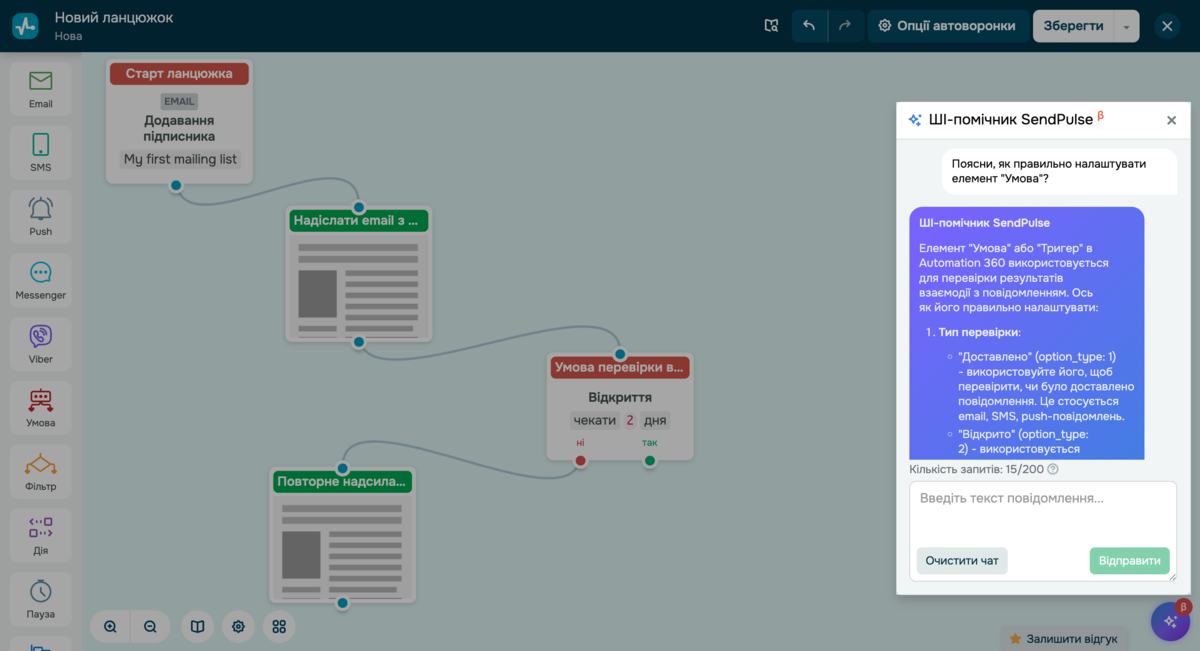The image size is (1200, 651).
Task: Select the SMS element in sidebar
Action: (x=41, y=153)
